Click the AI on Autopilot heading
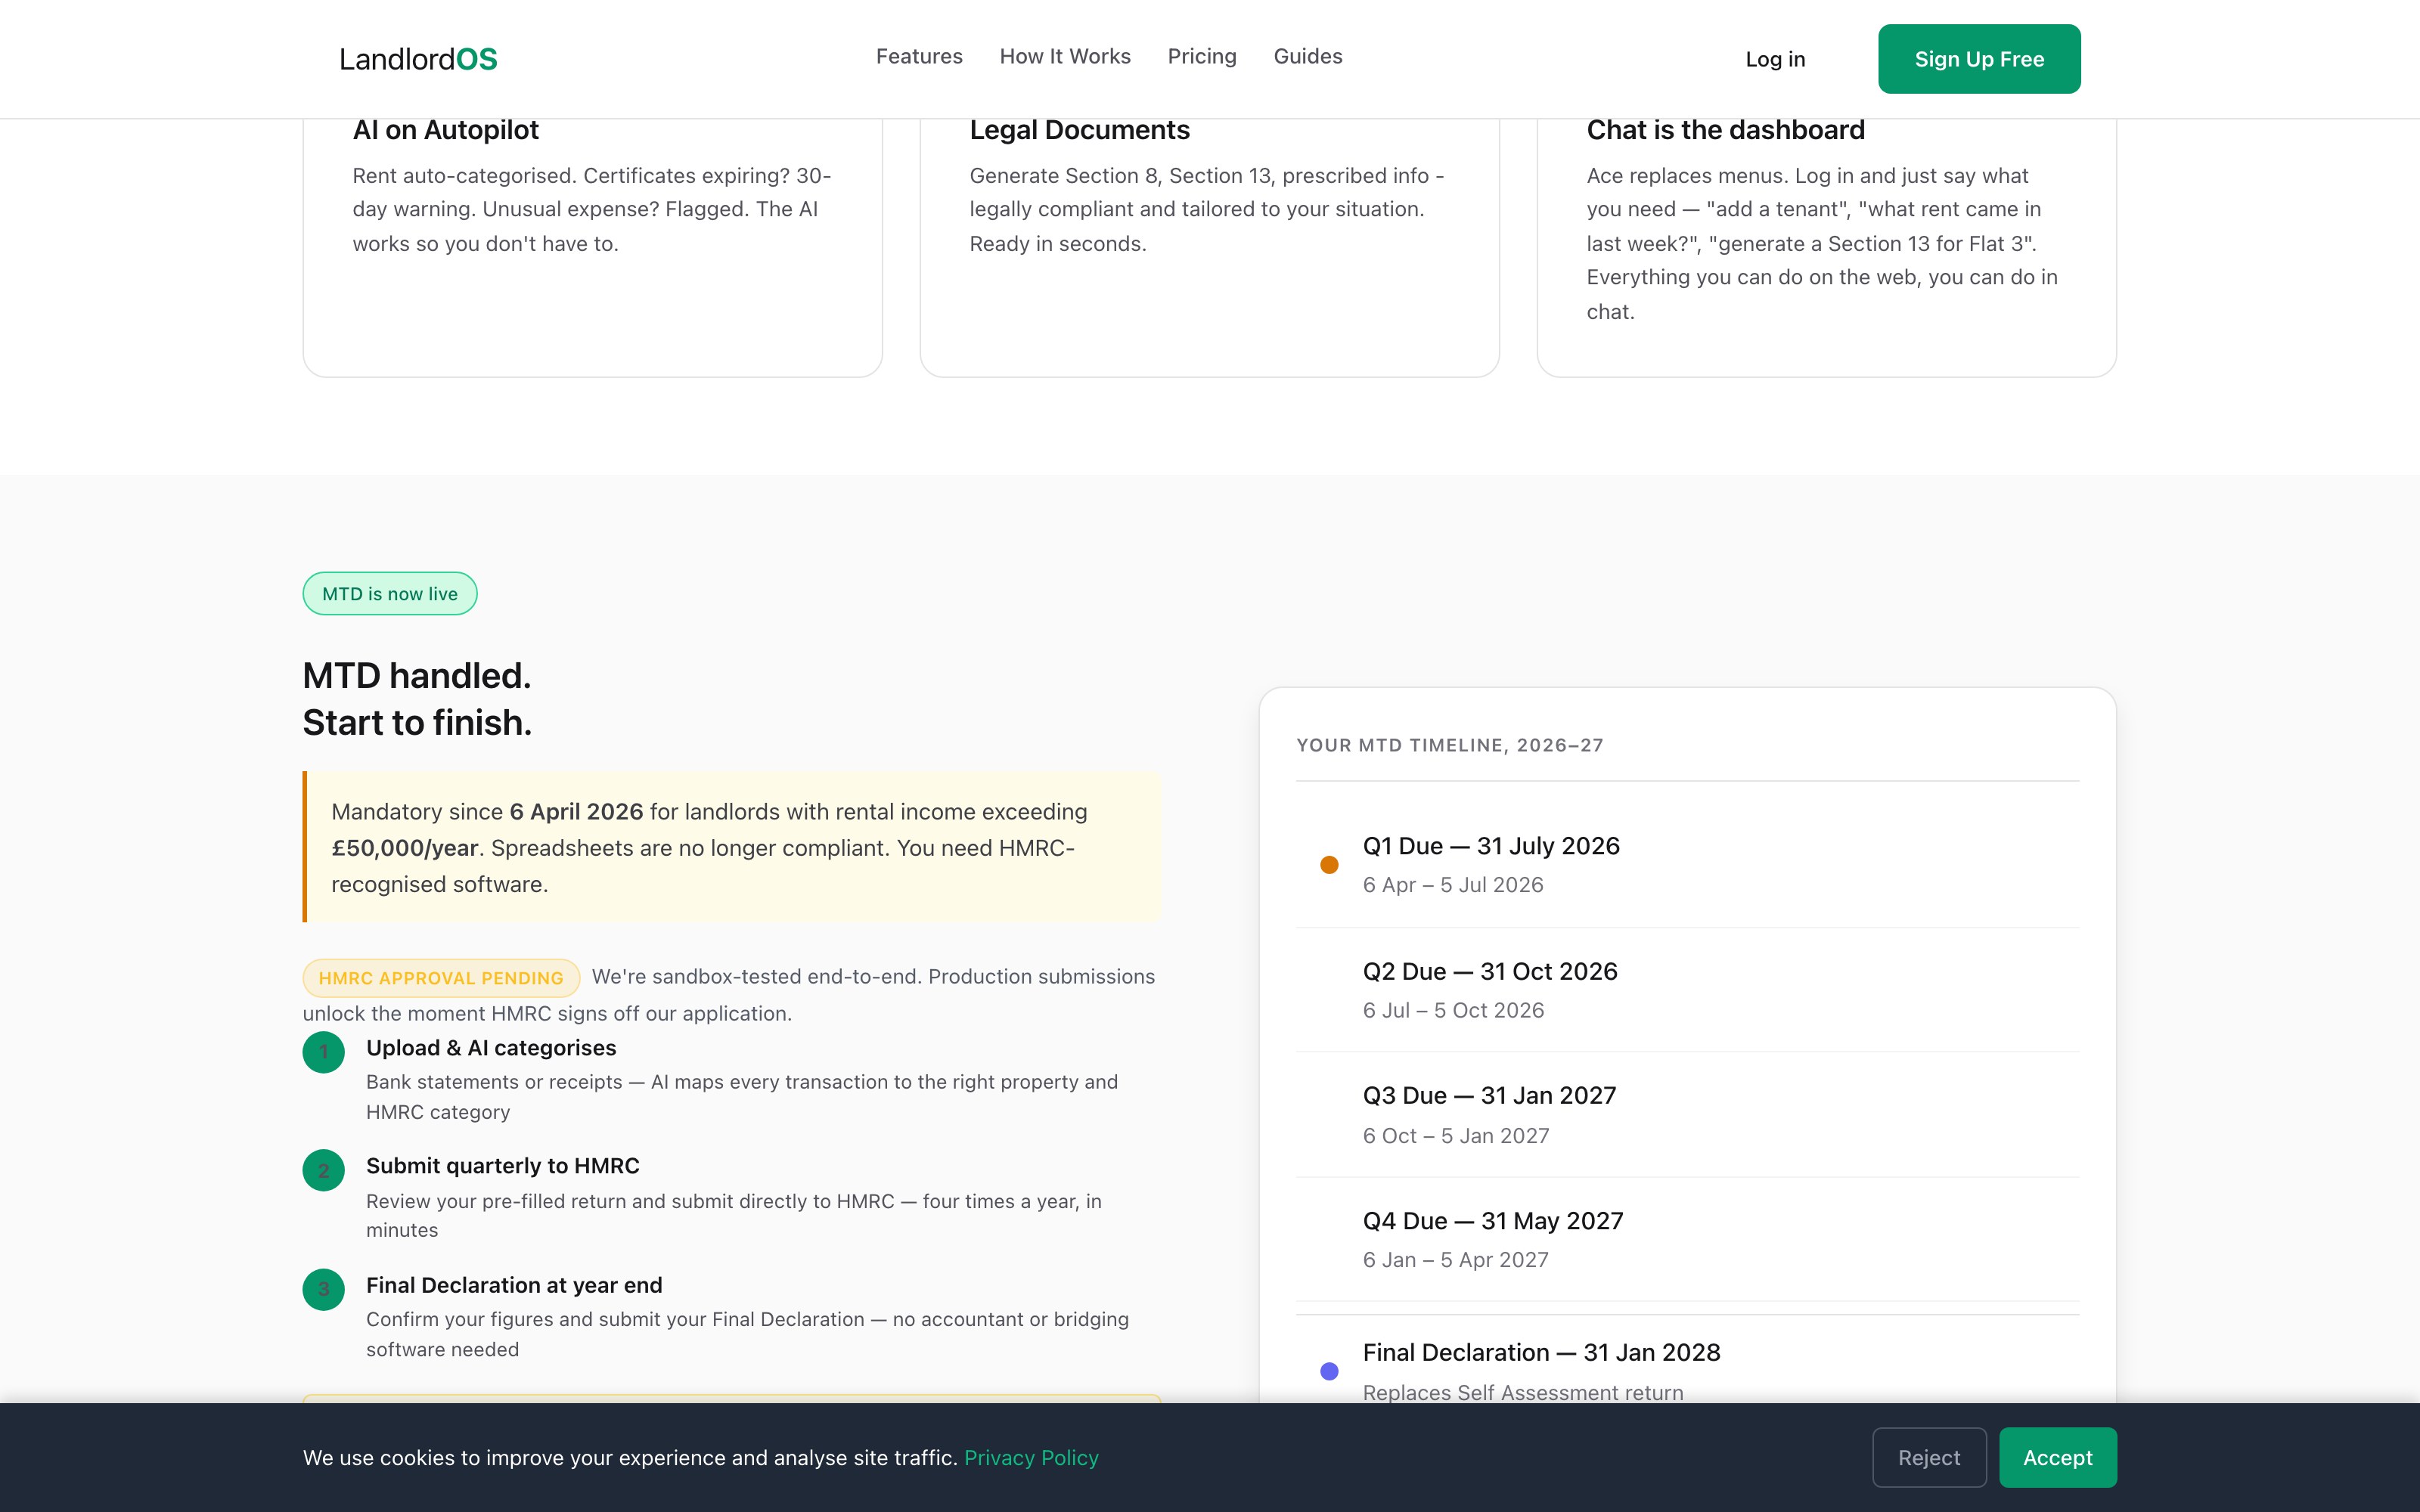The height and width of the screenshot is (1512, 2420). click(446, 130)
